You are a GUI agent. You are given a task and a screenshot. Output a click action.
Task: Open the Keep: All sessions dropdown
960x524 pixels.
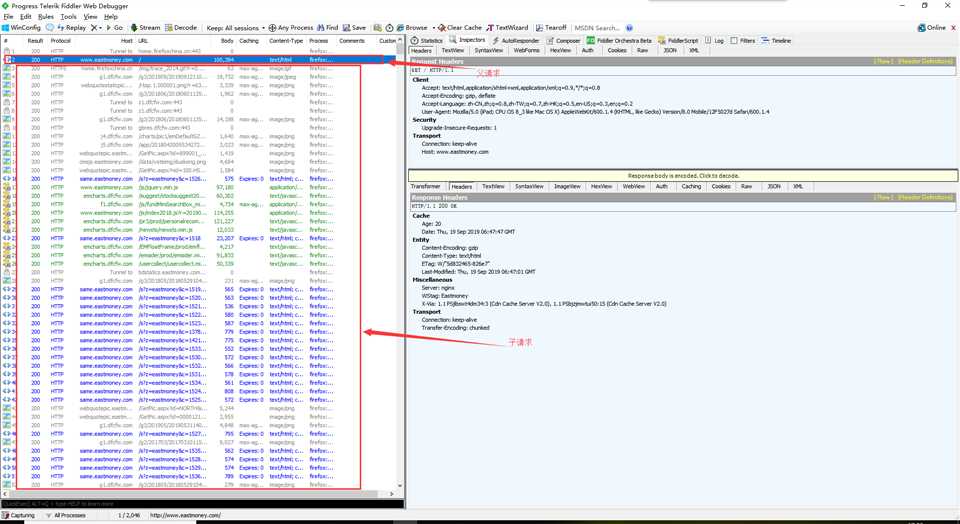(236, 28)
